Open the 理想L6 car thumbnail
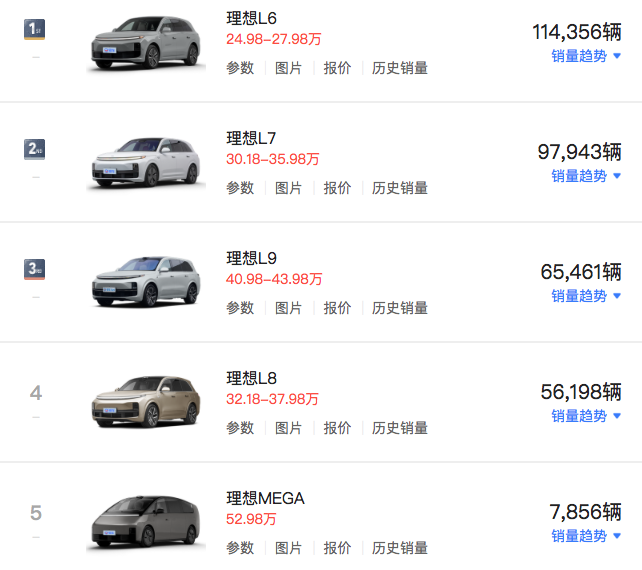The image size is (642, 570). point(144,44)
